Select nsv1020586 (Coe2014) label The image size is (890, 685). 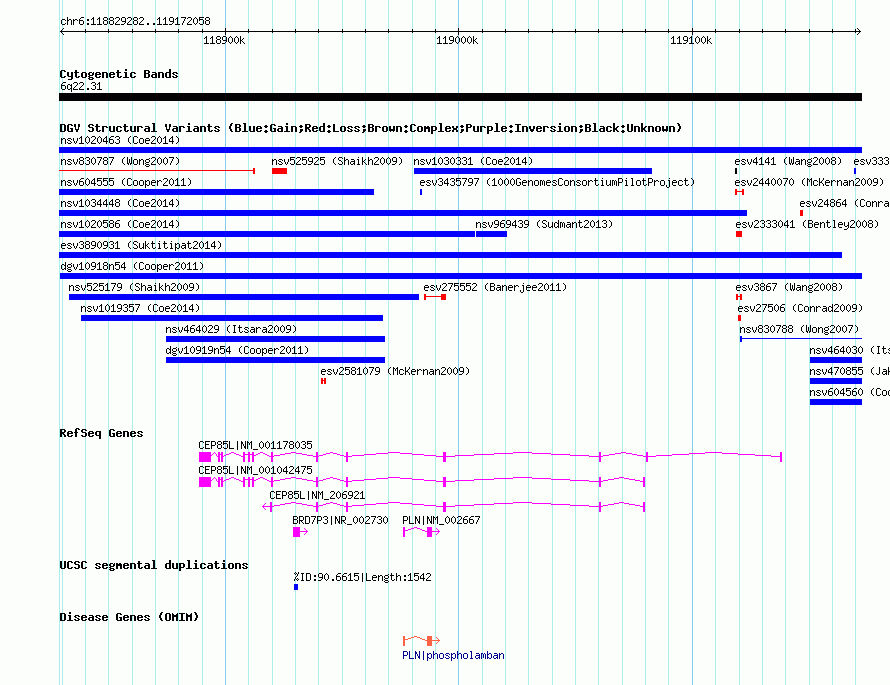click(120, 224)
